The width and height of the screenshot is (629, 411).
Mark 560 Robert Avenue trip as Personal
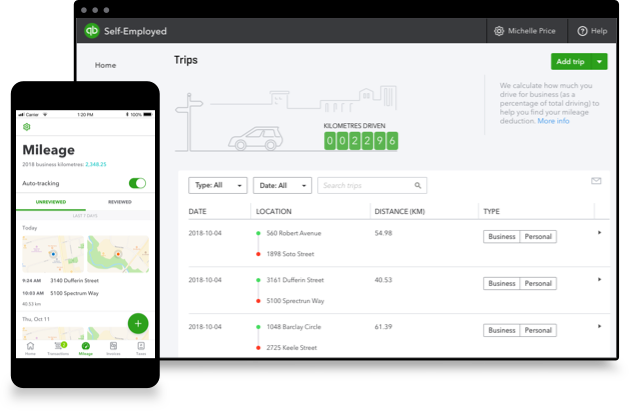pos(538,237)
